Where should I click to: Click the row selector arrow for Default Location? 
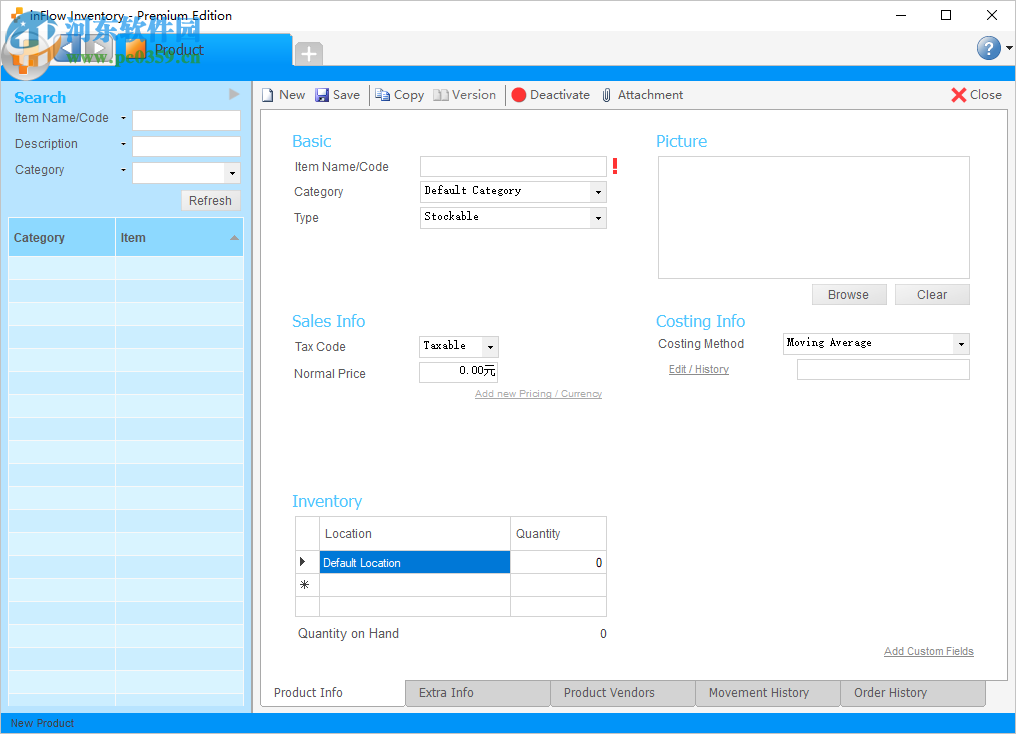(x=303, y=562)
